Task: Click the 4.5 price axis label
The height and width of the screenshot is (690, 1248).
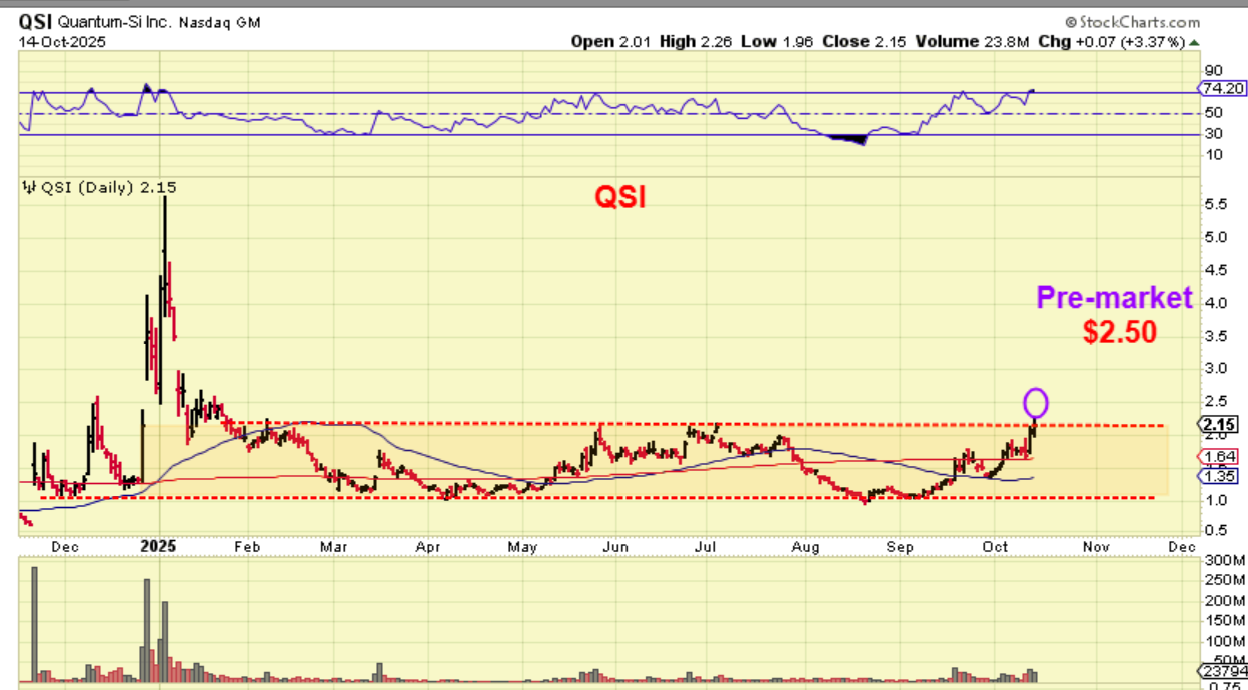Action: point(1217,270)
